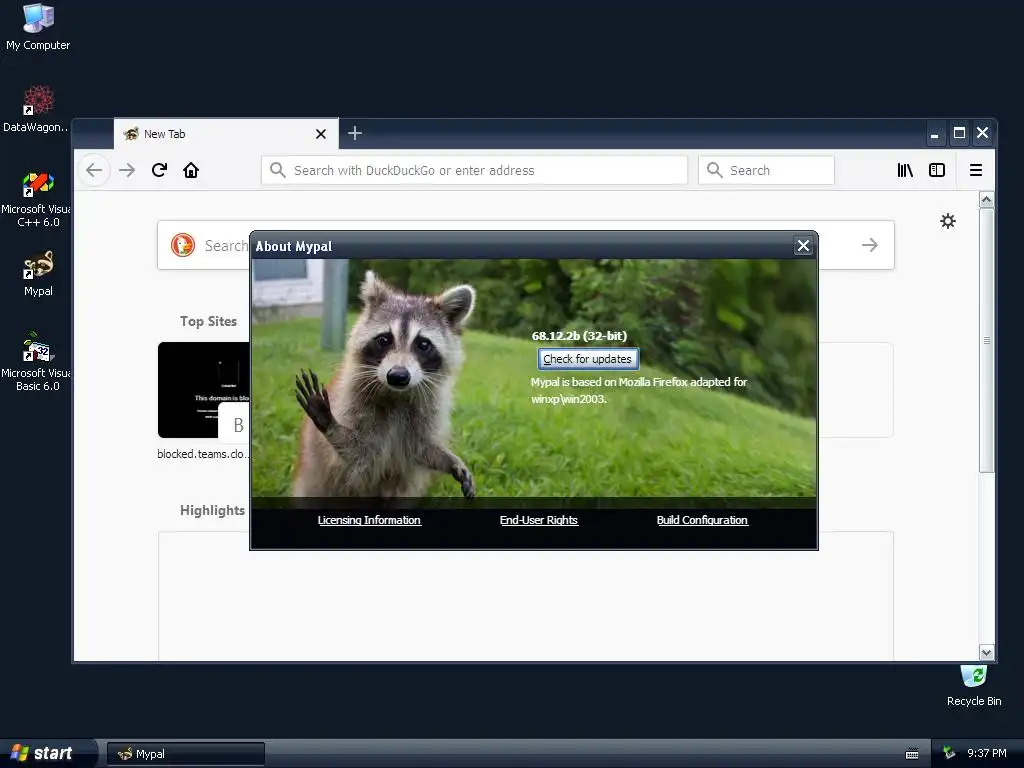Open the blocked.teams top site thumbnail
The width and height of the screenshot is (1024, 768).
[x=204, y=390]
